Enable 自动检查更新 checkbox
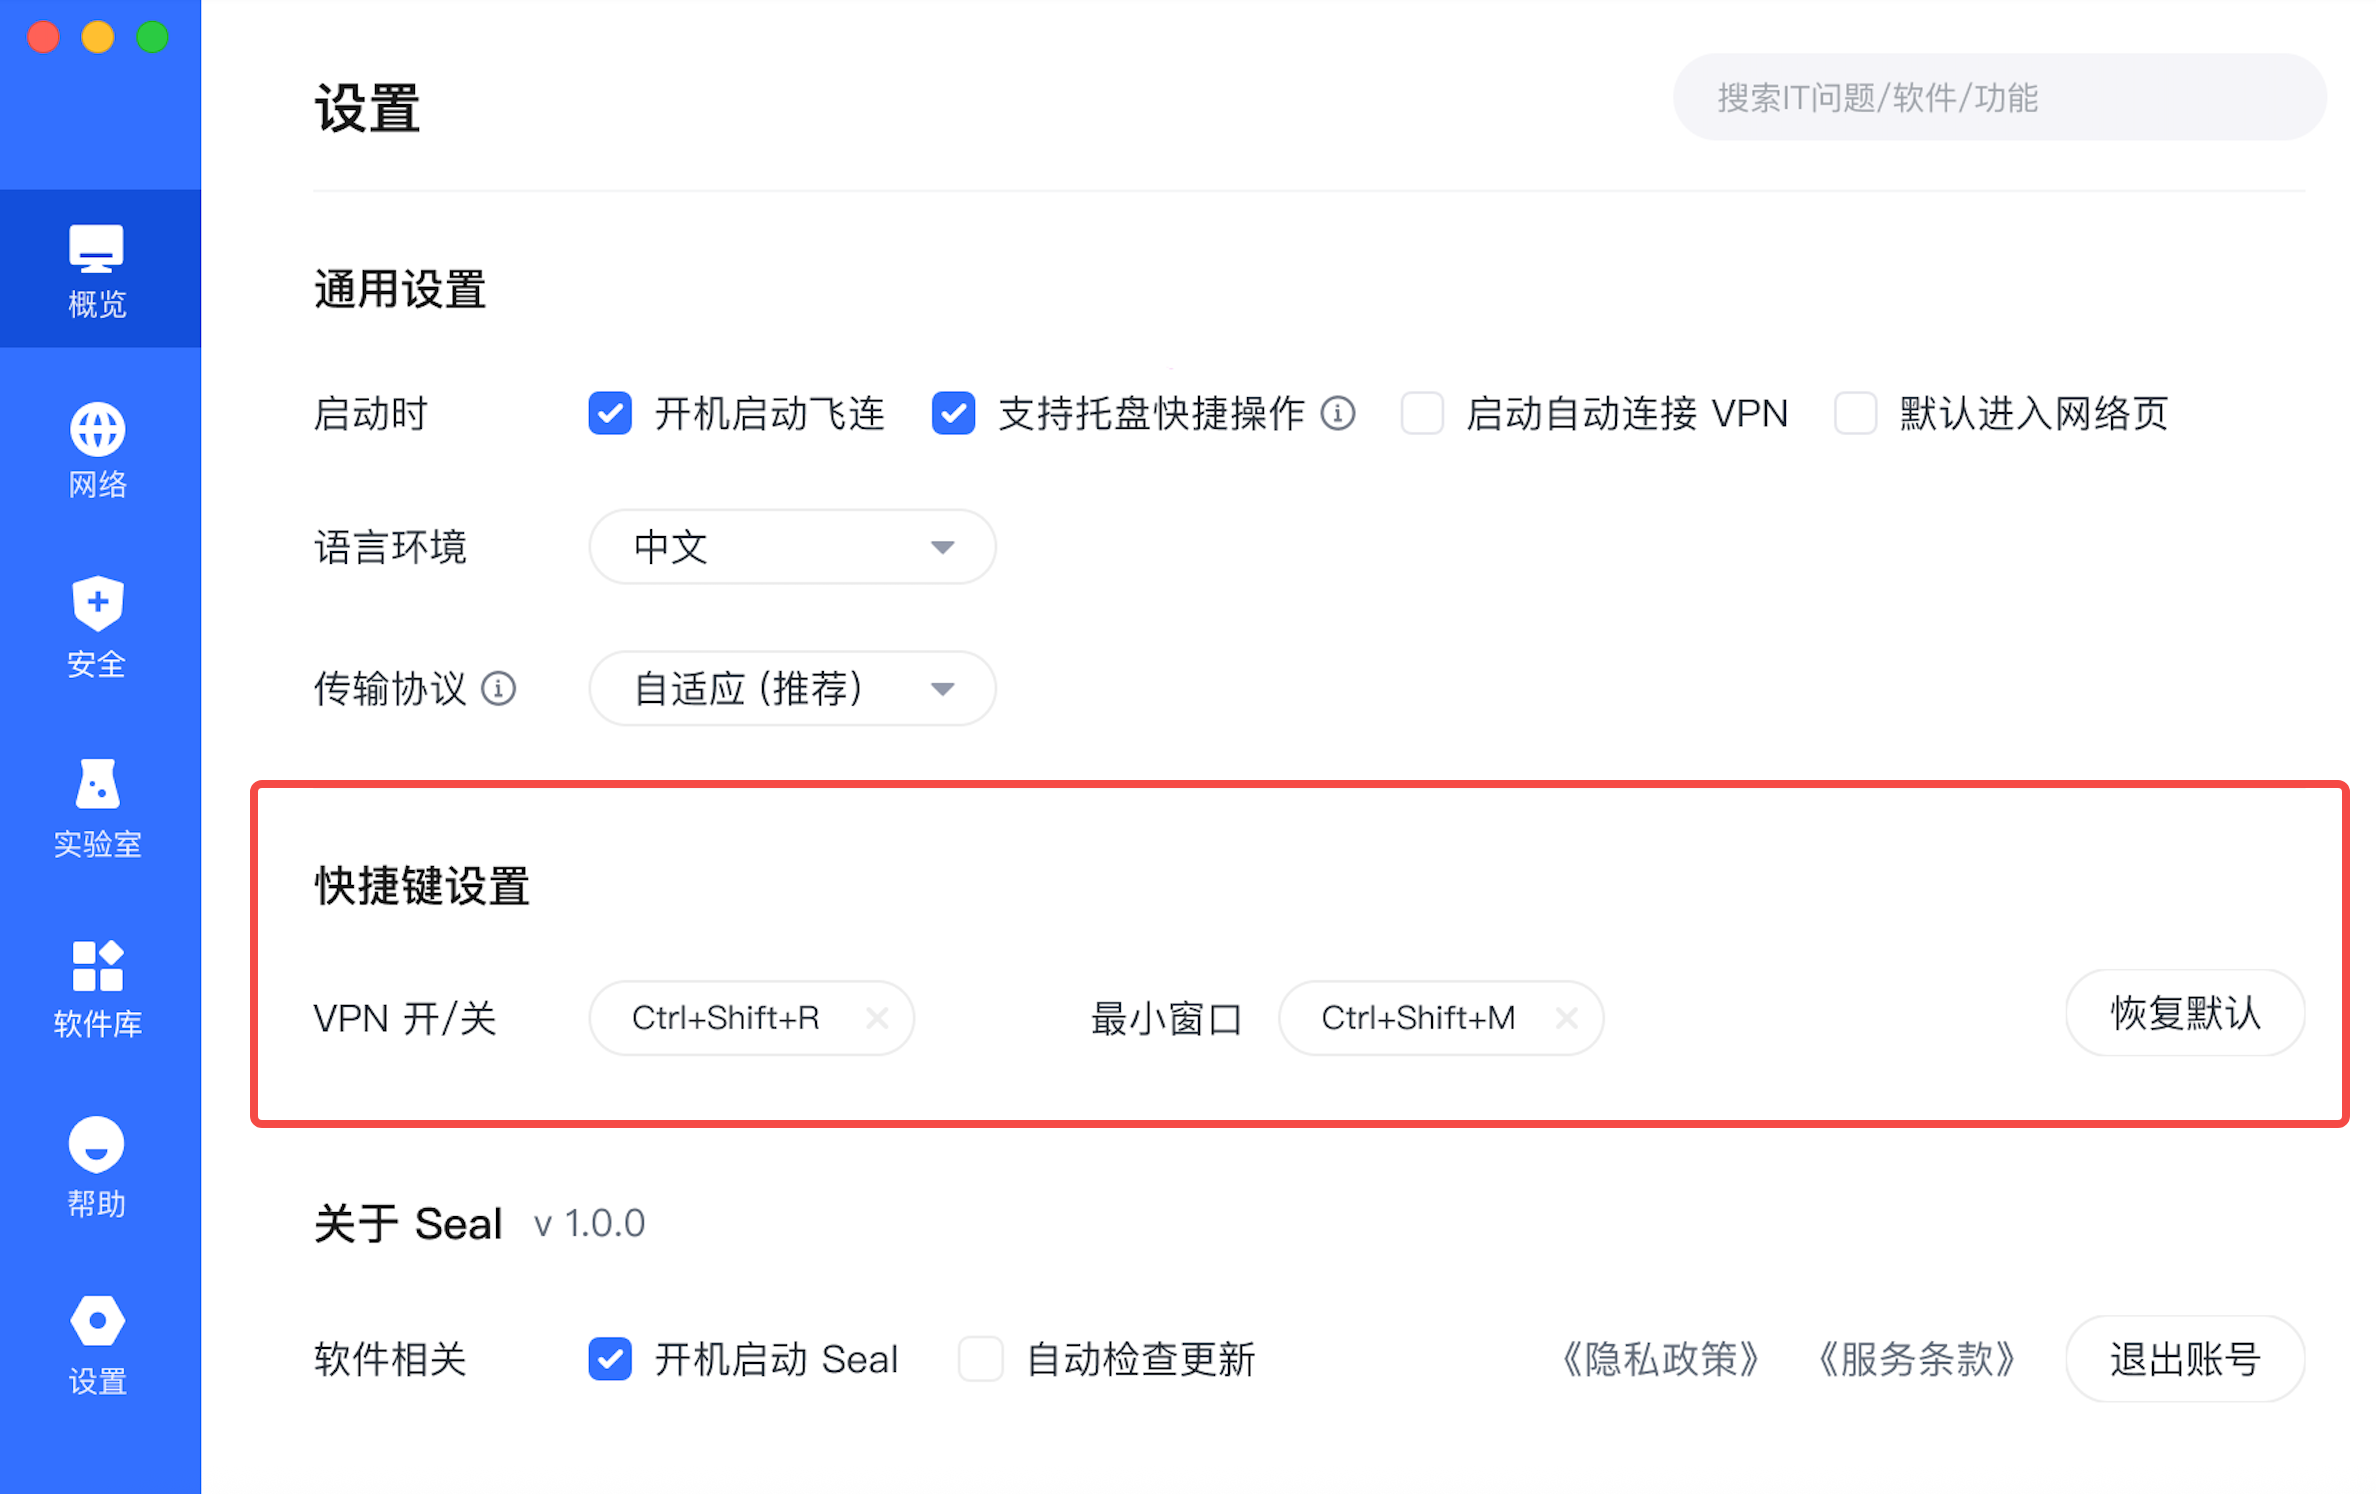2376x1494 pixels. coord(980,1358)
